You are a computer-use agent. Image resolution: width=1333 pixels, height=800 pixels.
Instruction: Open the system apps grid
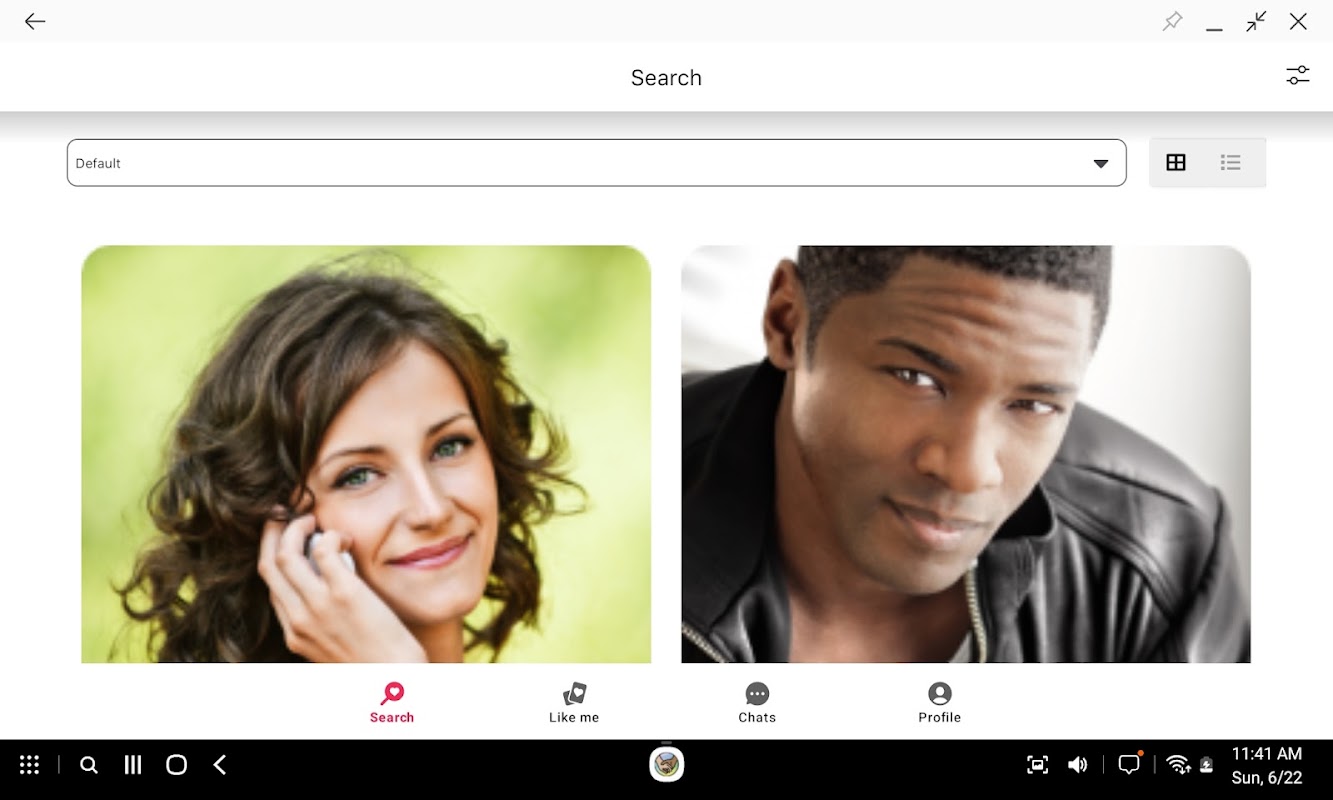pyautogui.click(x=29, y=765)
